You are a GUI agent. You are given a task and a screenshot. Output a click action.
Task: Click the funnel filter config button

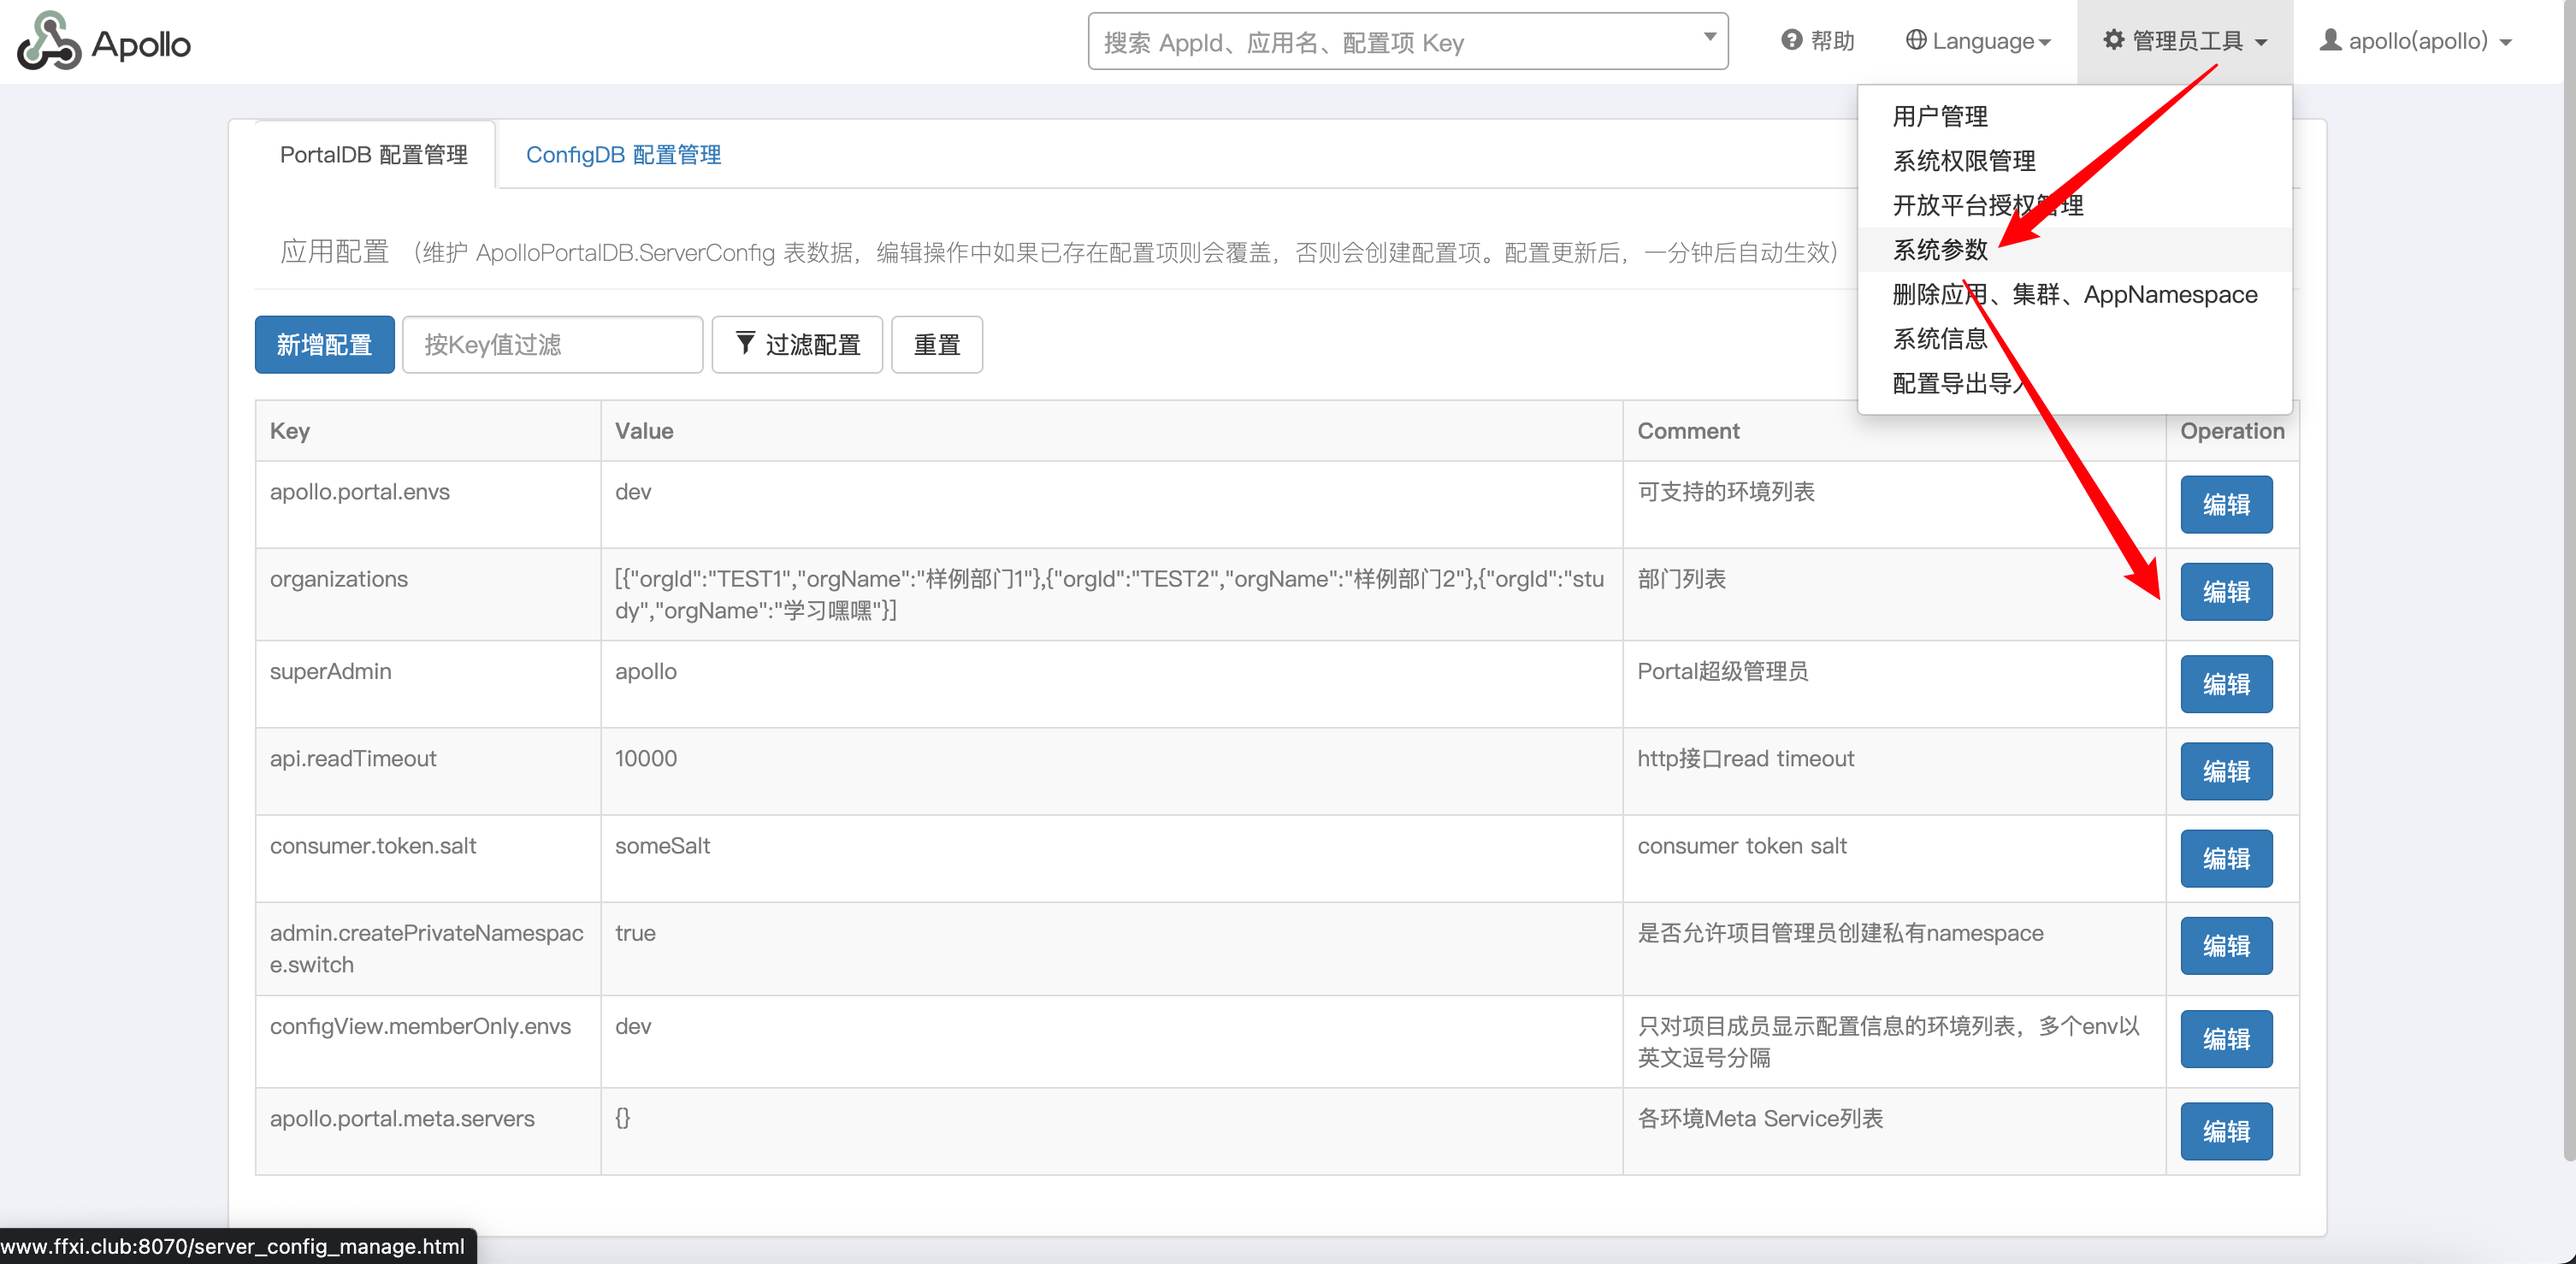pyautogui.click(x=796, y=345)
